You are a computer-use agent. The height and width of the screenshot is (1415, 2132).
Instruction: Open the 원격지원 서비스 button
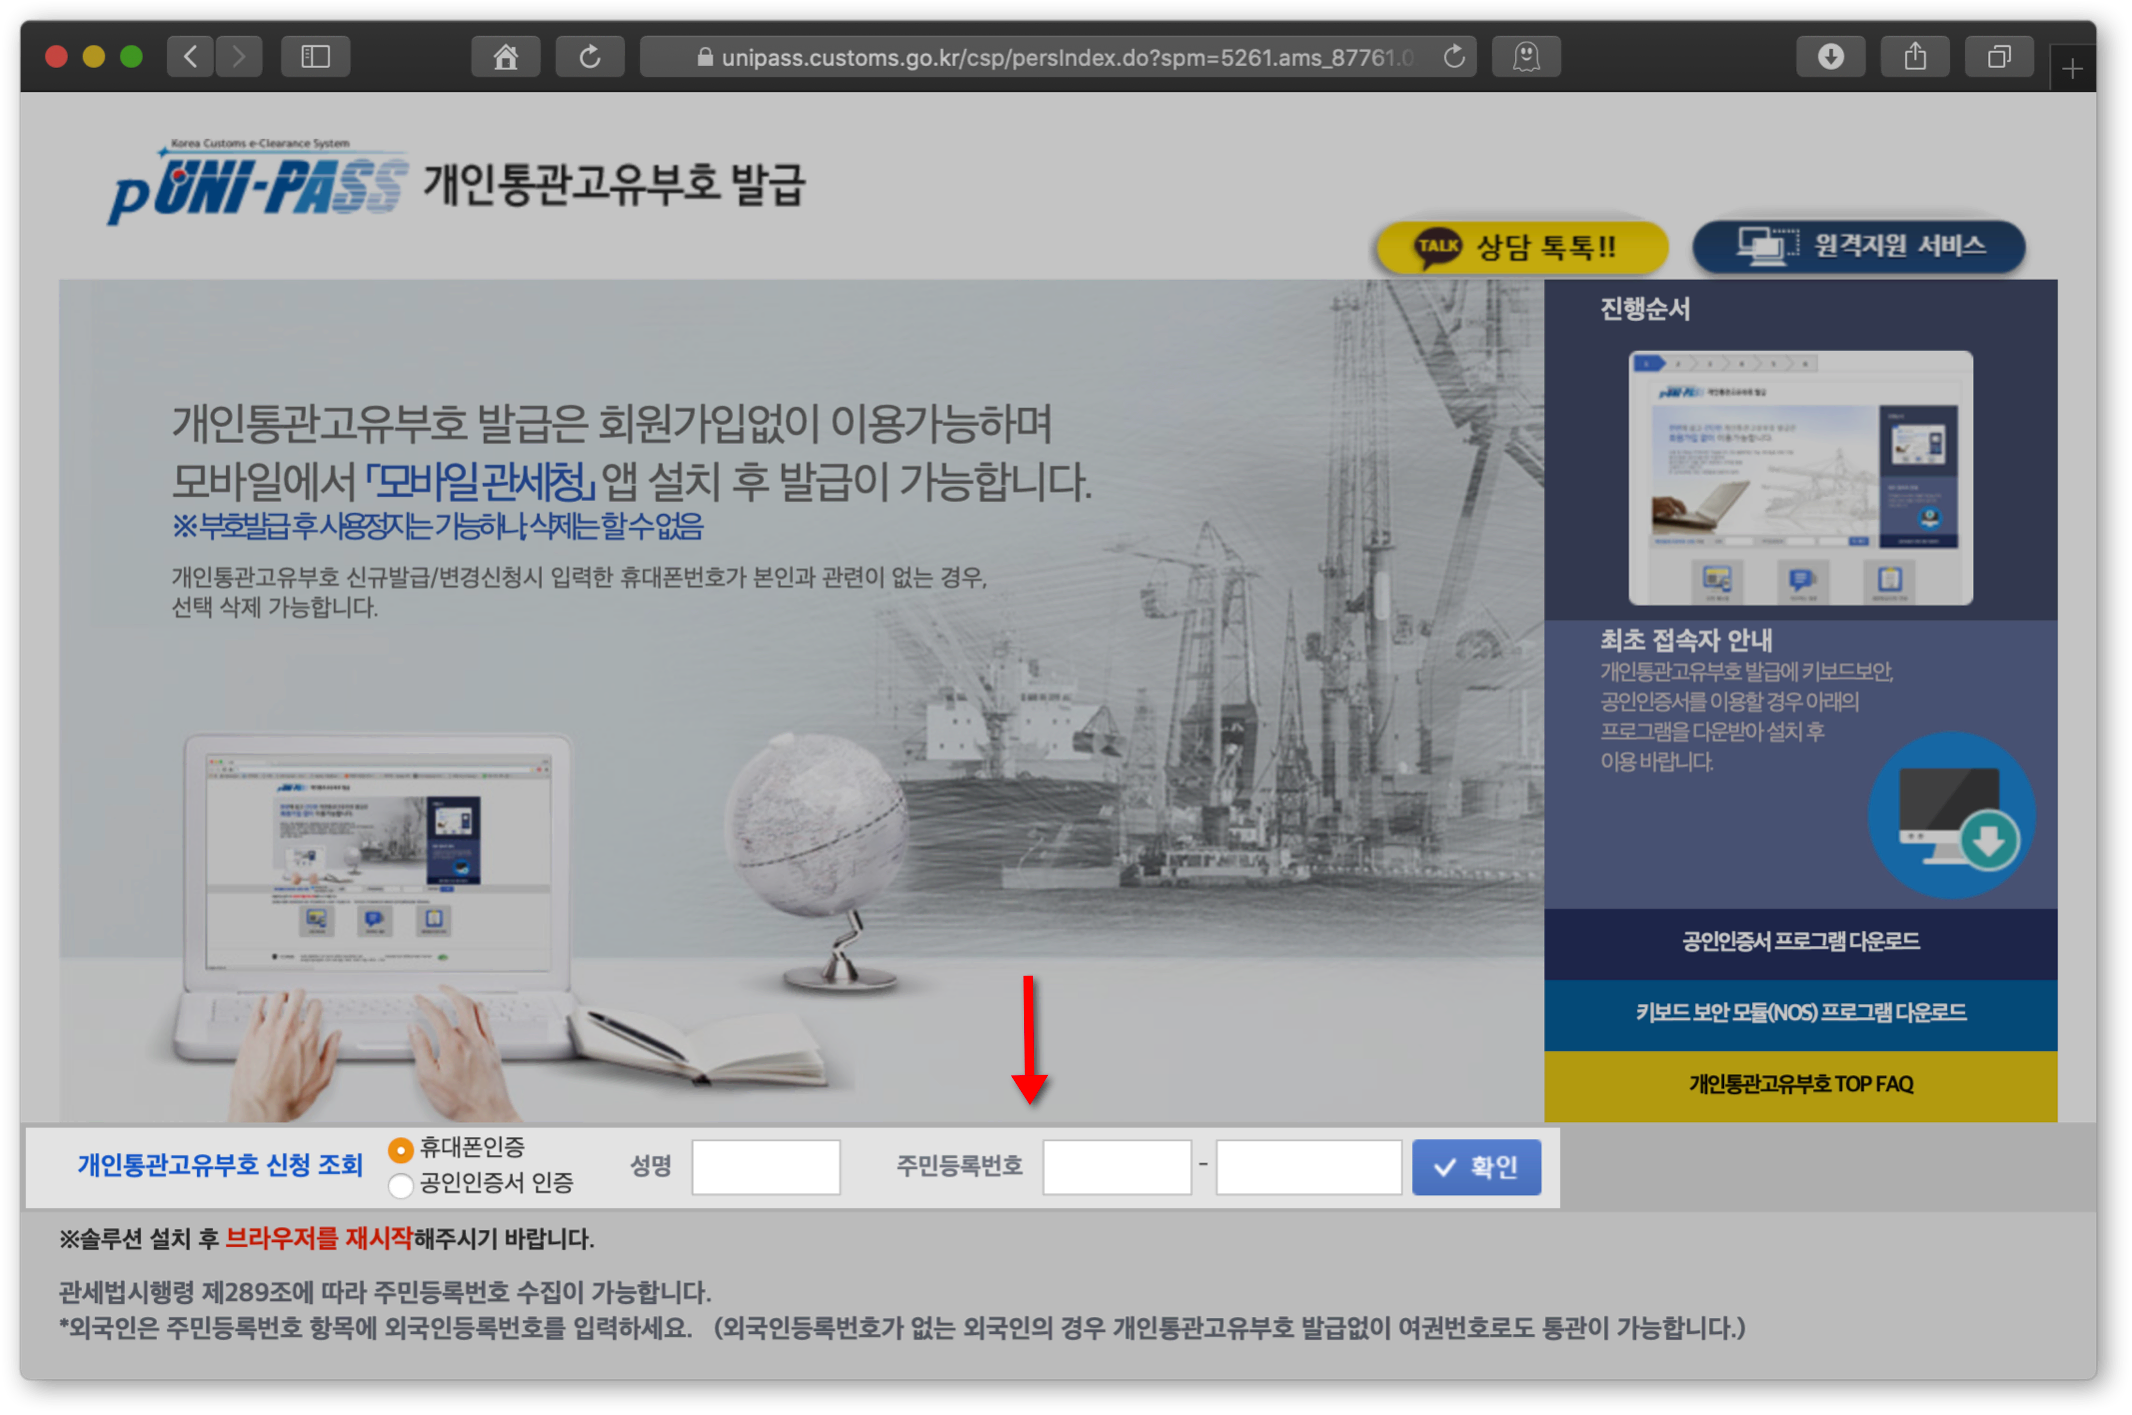[x=1858, y=246]
